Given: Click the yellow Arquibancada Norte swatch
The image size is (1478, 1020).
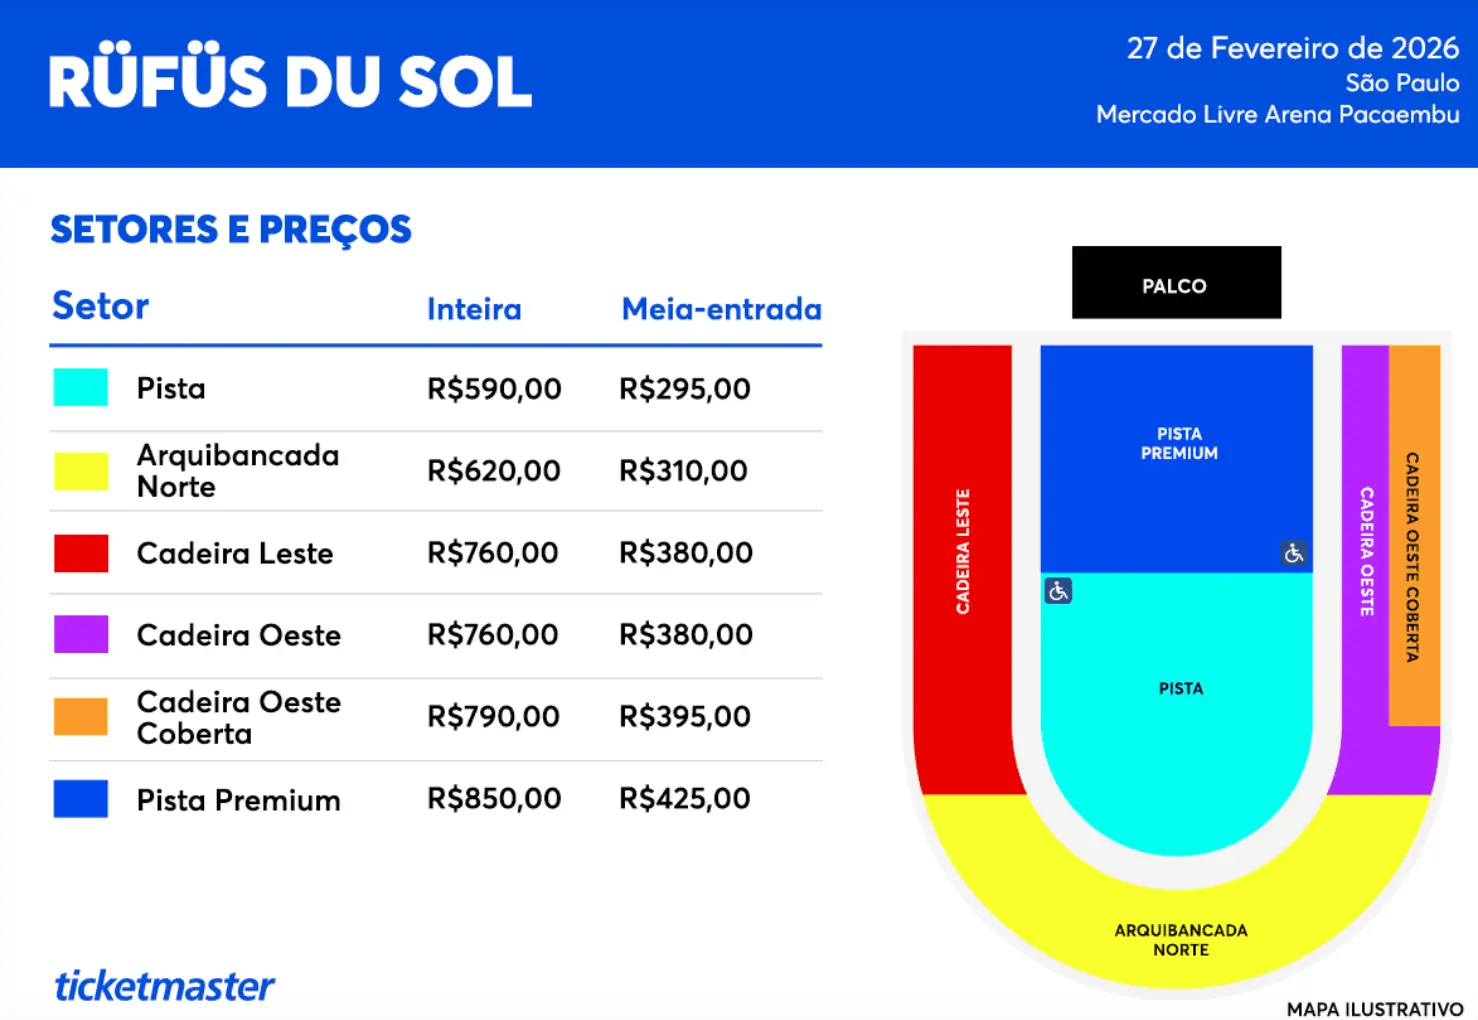Looking at the screenshot, I should click(x=80, y=470).
